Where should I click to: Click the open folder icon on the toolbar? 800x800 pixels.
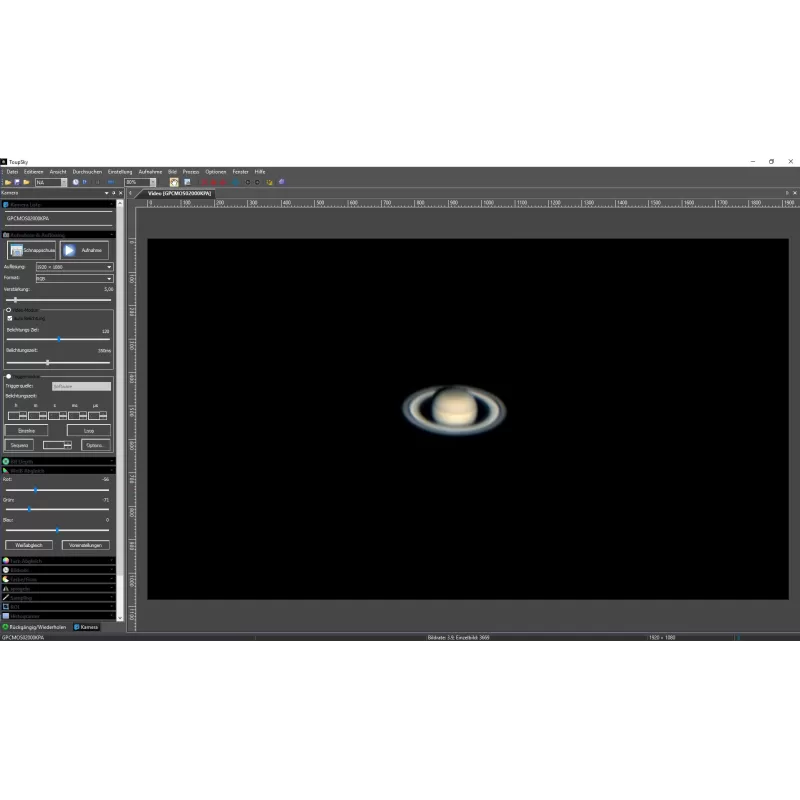coord(7,181)
